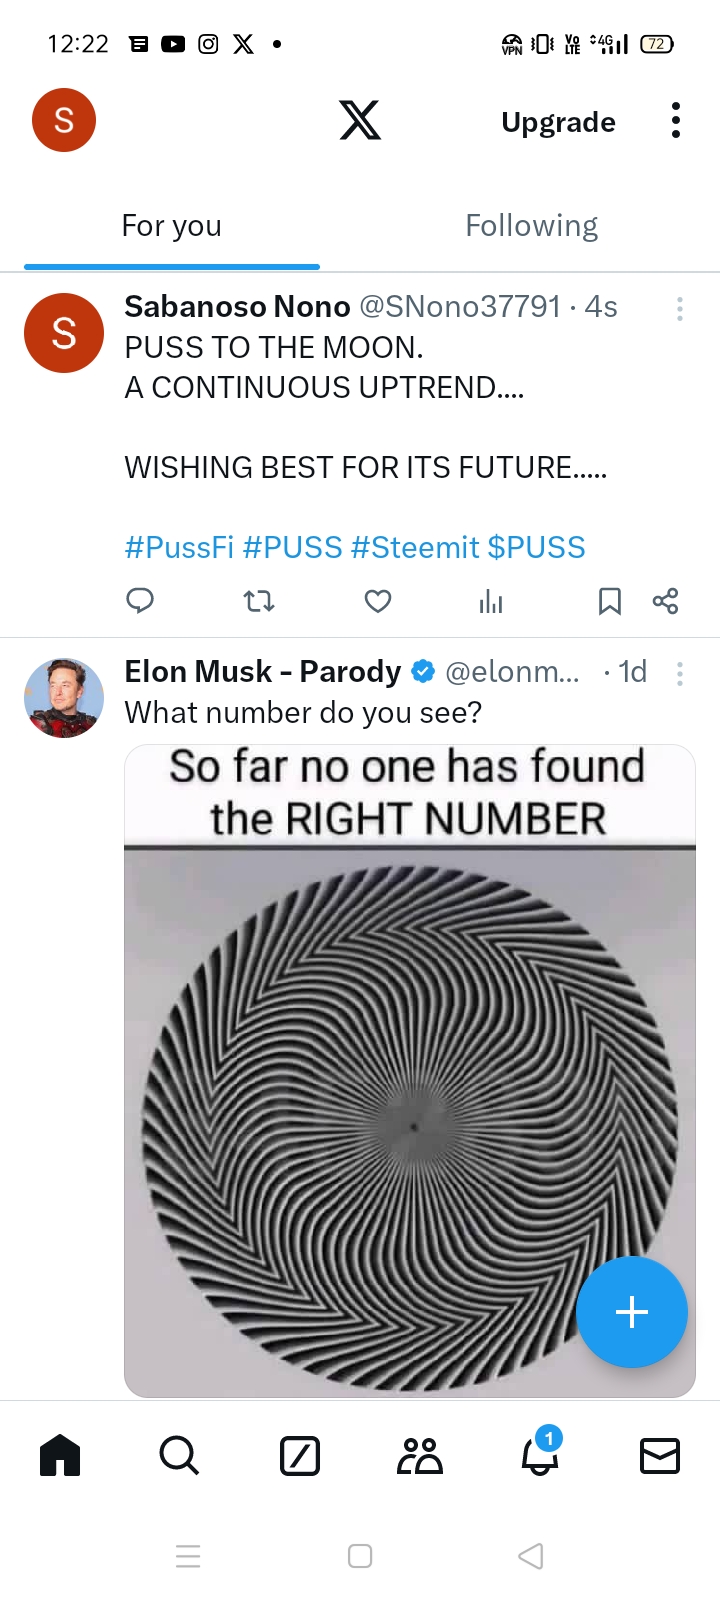Open Messages envelope icon

pos(660,1455)
